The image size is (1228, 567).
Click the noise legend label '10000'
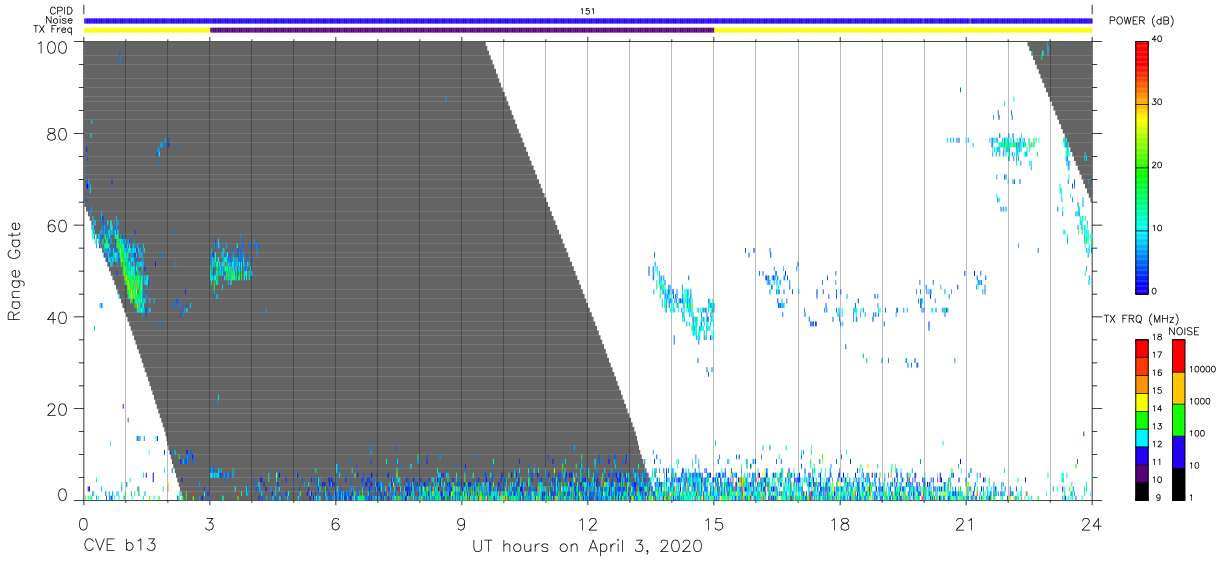tap(1202, 369)
